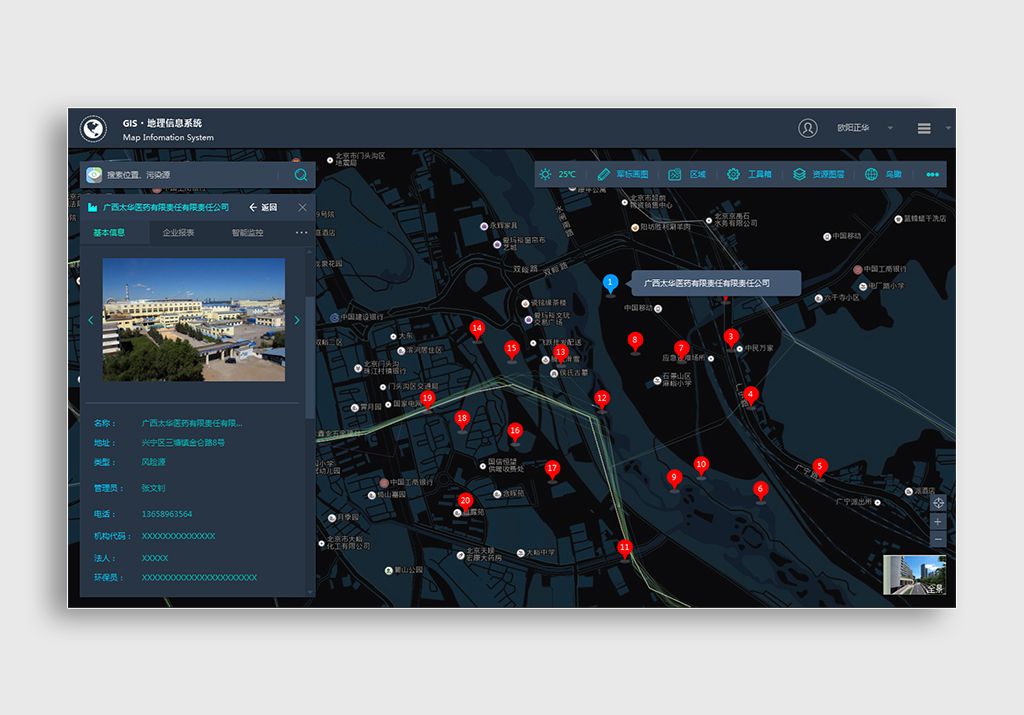Select red map marker 8
This screenshot has height=715, width=1024.
(634, 342)
